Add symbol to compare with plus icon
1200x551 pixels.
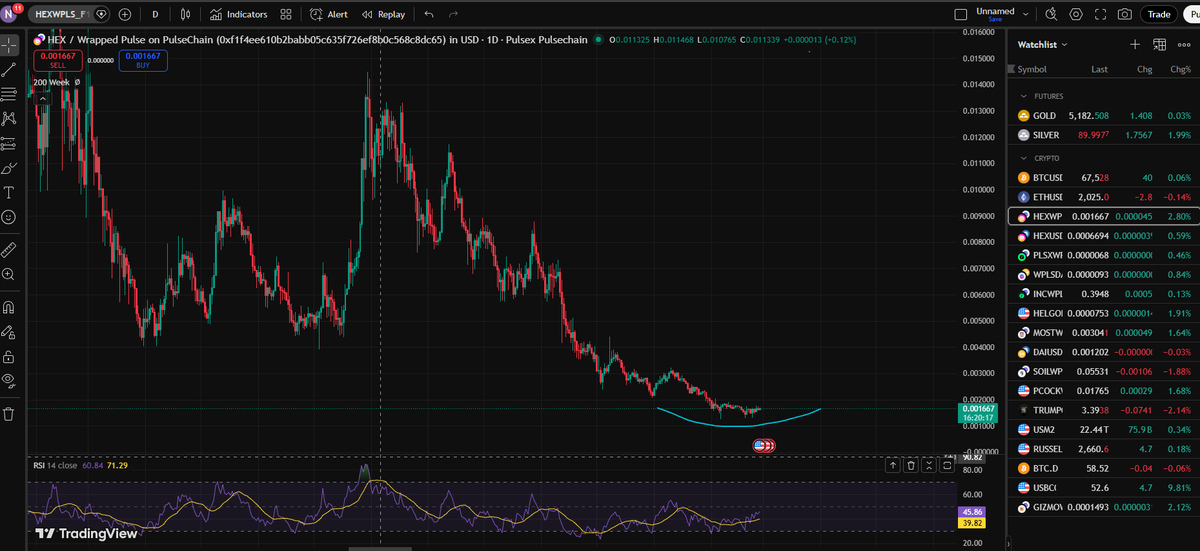point(125,14)
